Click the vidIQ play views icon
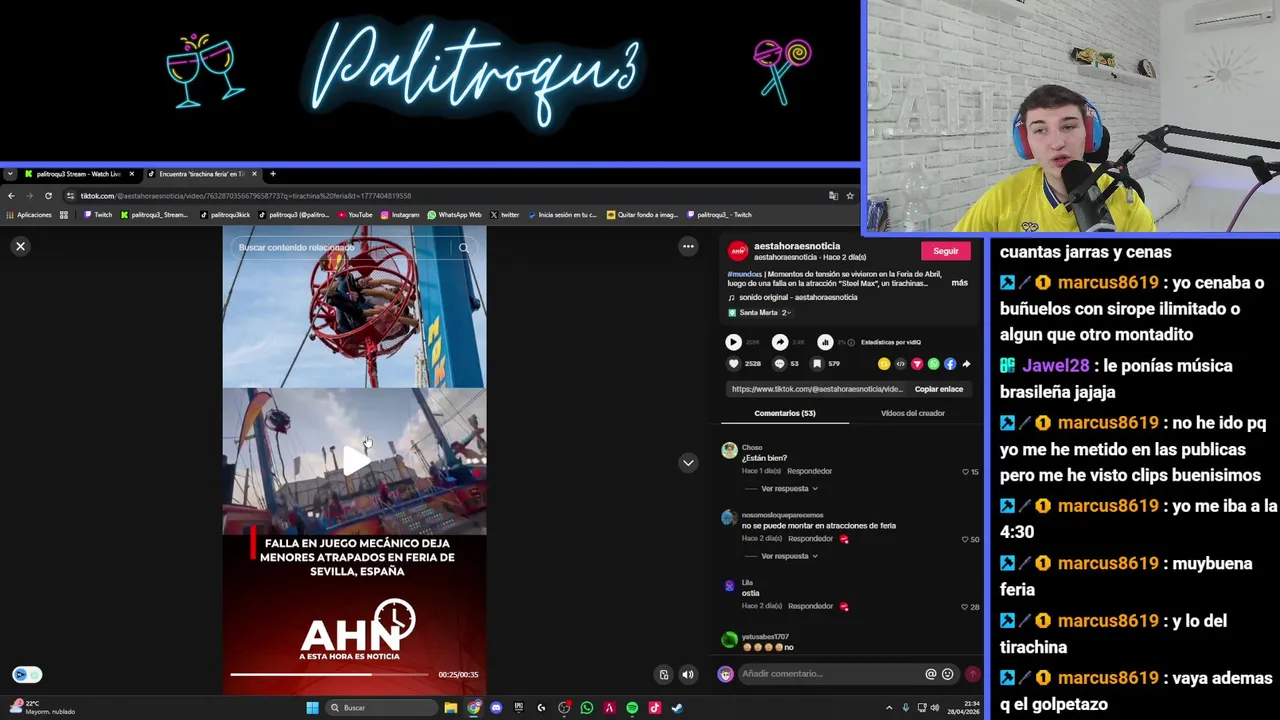Viewport: 1280px width, 720px height. click(x=733, y=342)
